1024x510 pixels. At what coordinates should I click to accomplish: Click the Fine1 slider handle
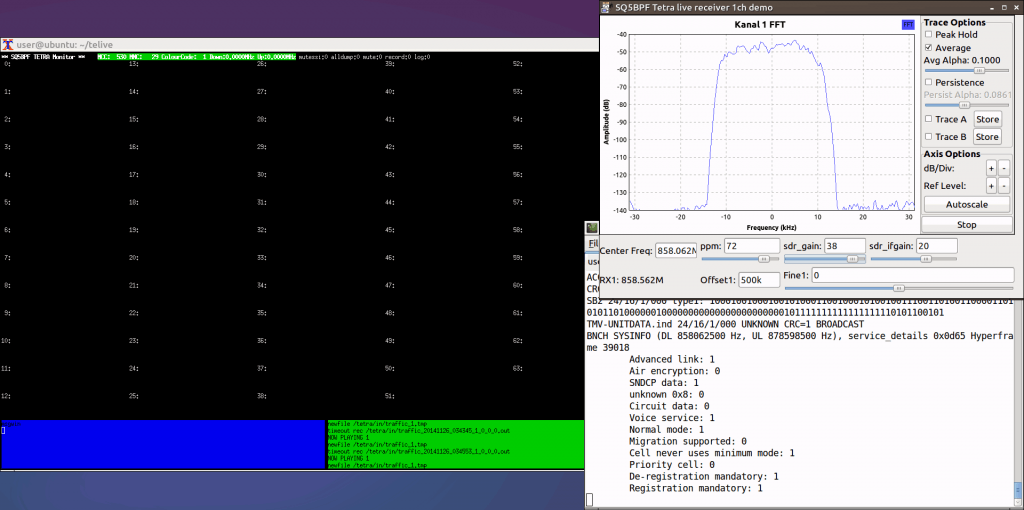(899, 288)
